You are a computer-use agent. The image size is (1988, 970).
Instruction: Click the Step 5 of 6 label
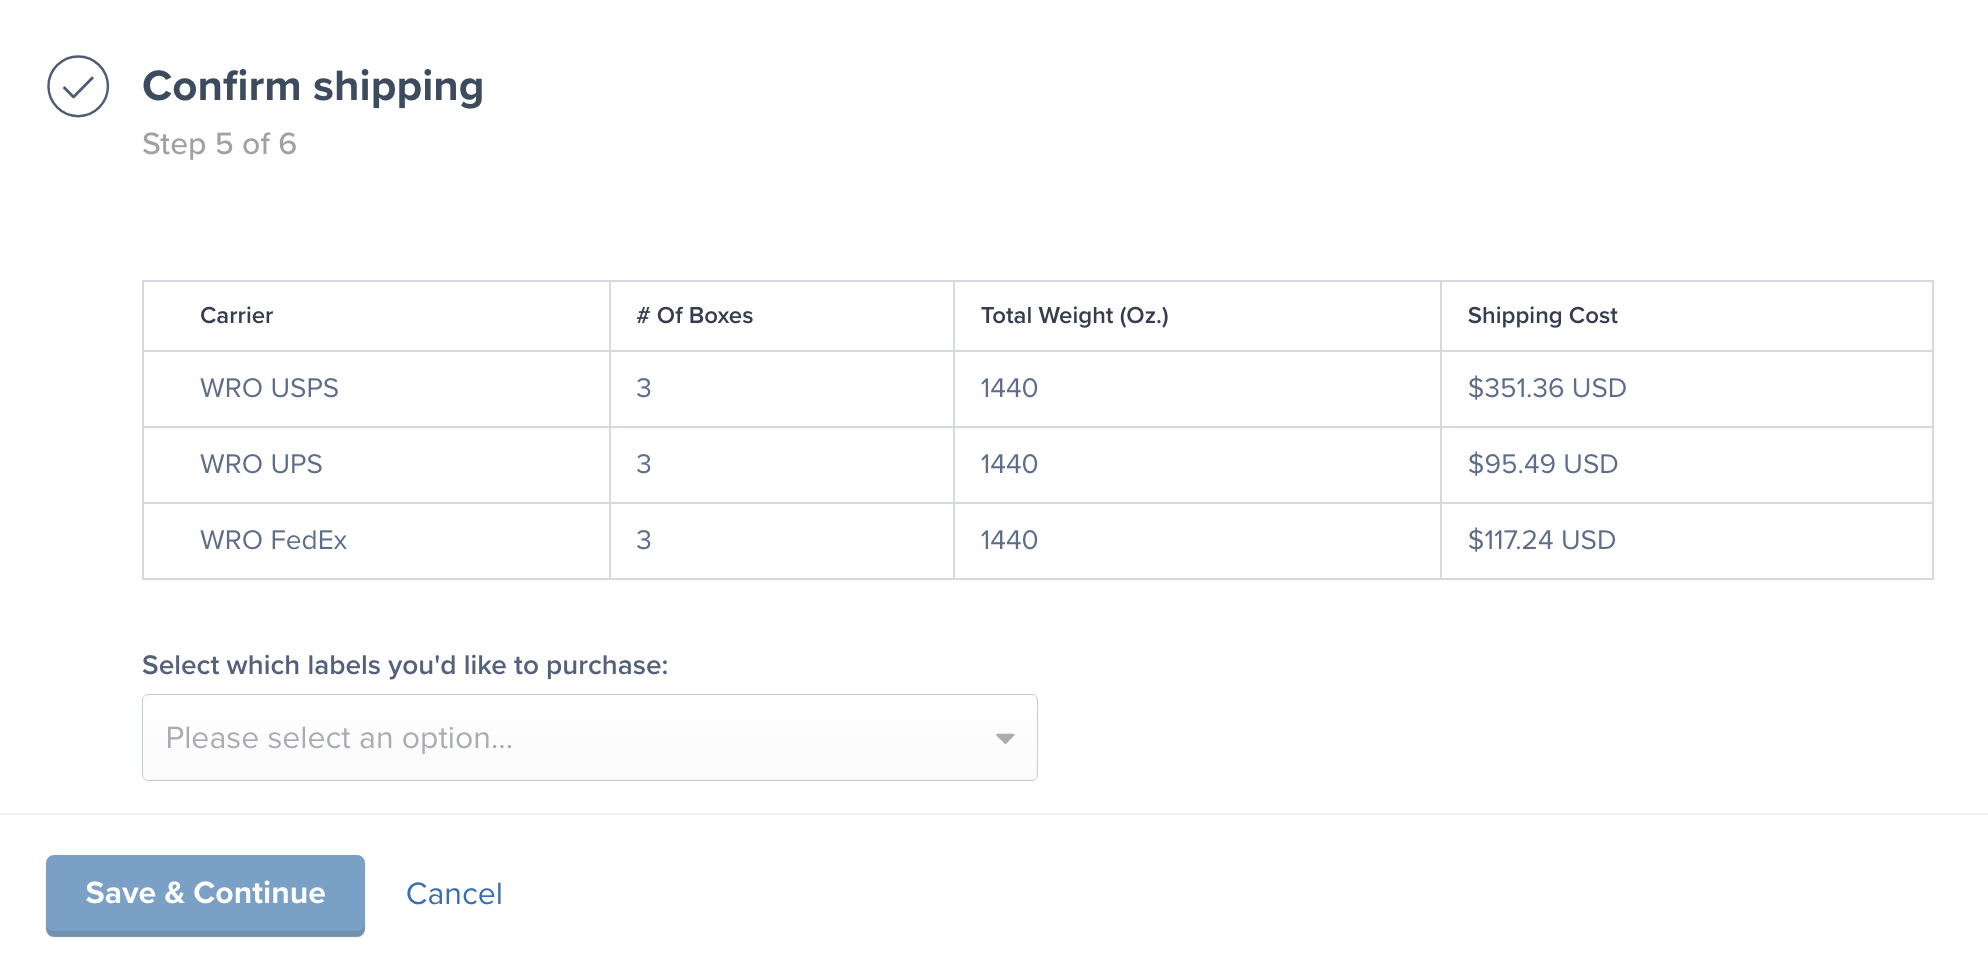(x=221, y=144)
